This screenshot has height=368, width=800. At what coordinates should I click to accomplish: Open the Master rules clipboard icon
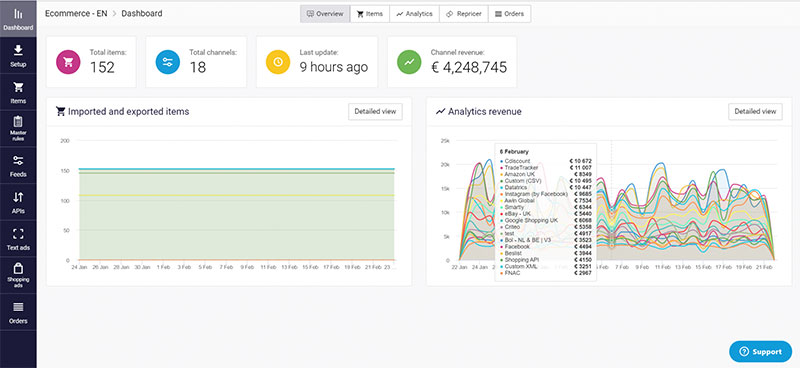point(18,121)
